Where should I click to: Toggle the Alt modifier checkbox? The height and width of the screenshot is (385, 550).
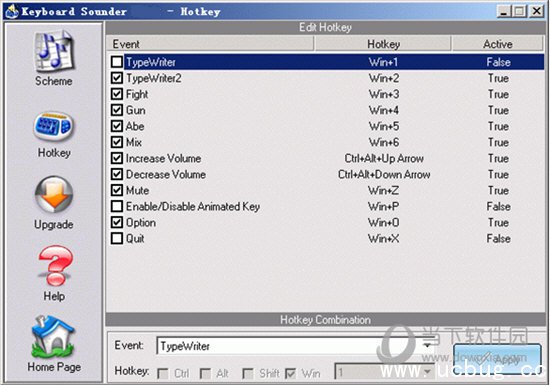coord(205,374)
